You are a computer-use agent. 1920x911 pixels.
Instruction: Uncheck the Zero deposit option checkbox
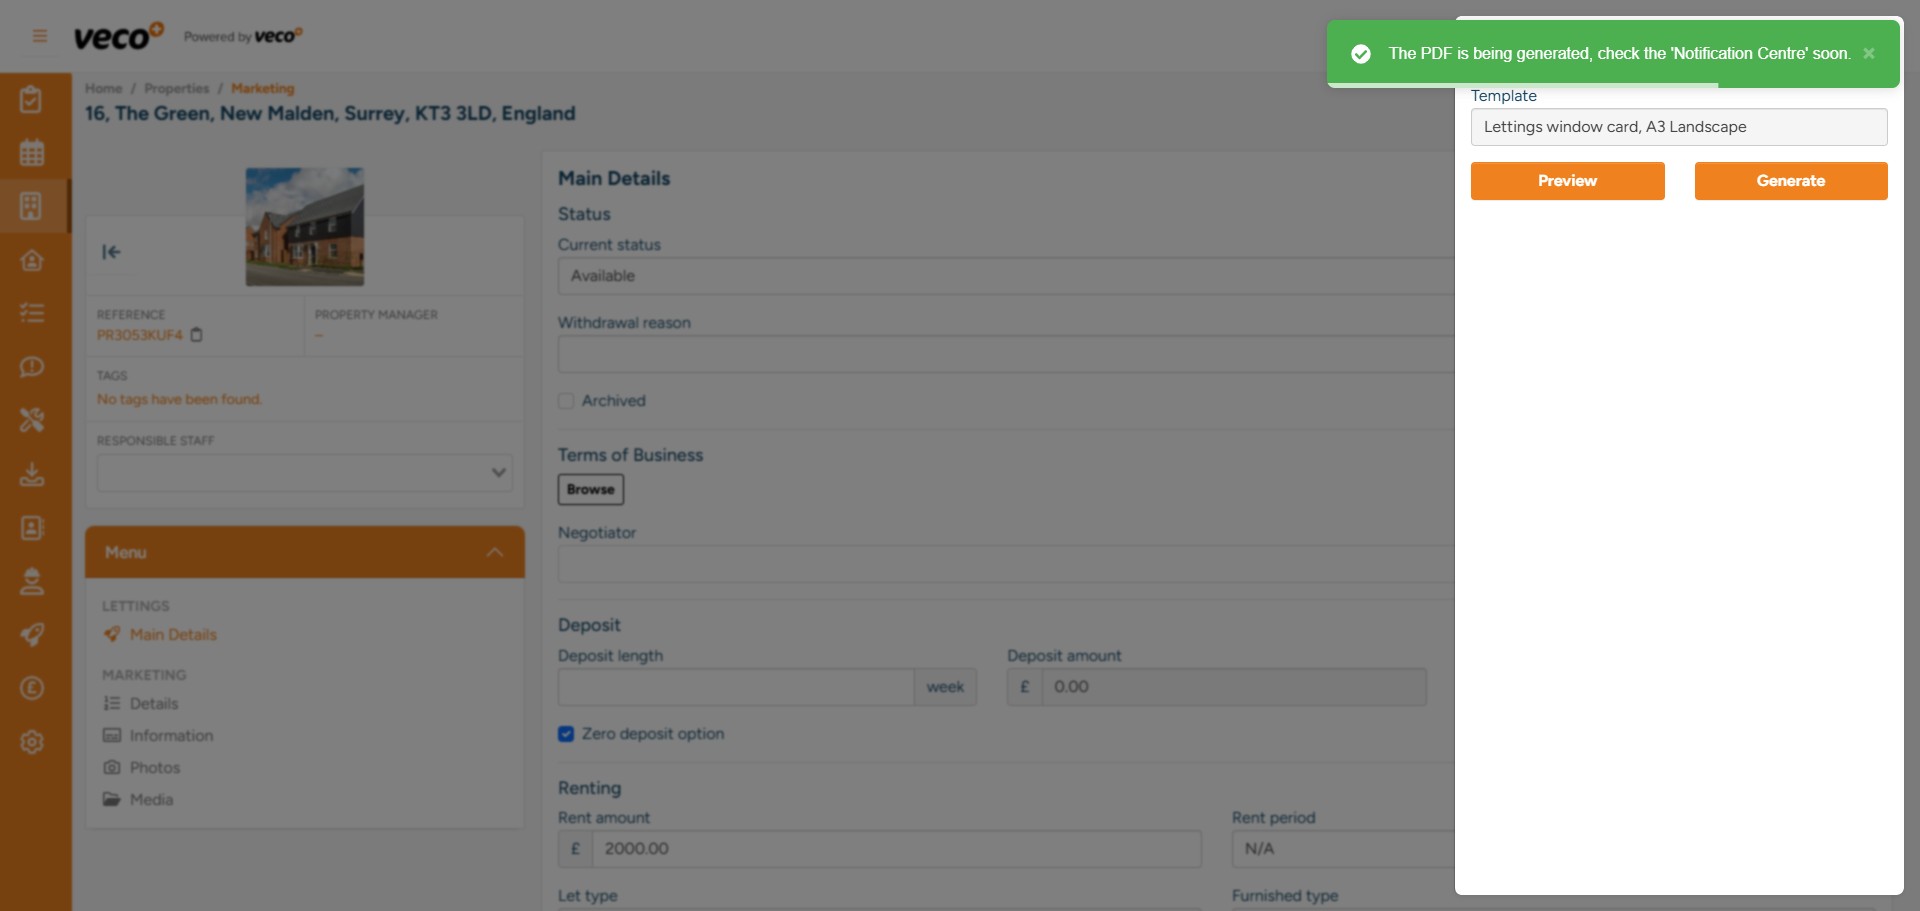click(x=566, y=734)
